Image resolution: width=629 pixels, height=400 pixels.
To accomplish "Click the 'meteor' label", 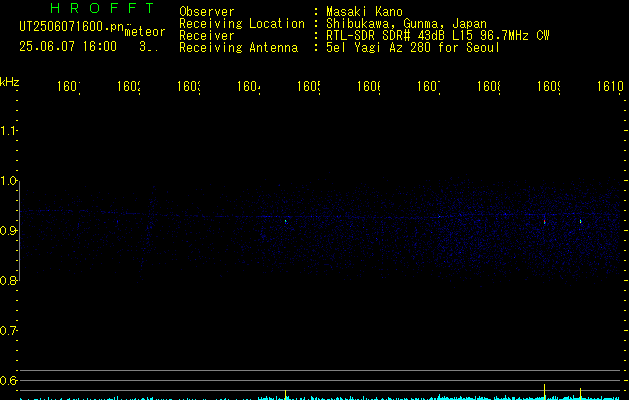I will (x=145, y=32).
